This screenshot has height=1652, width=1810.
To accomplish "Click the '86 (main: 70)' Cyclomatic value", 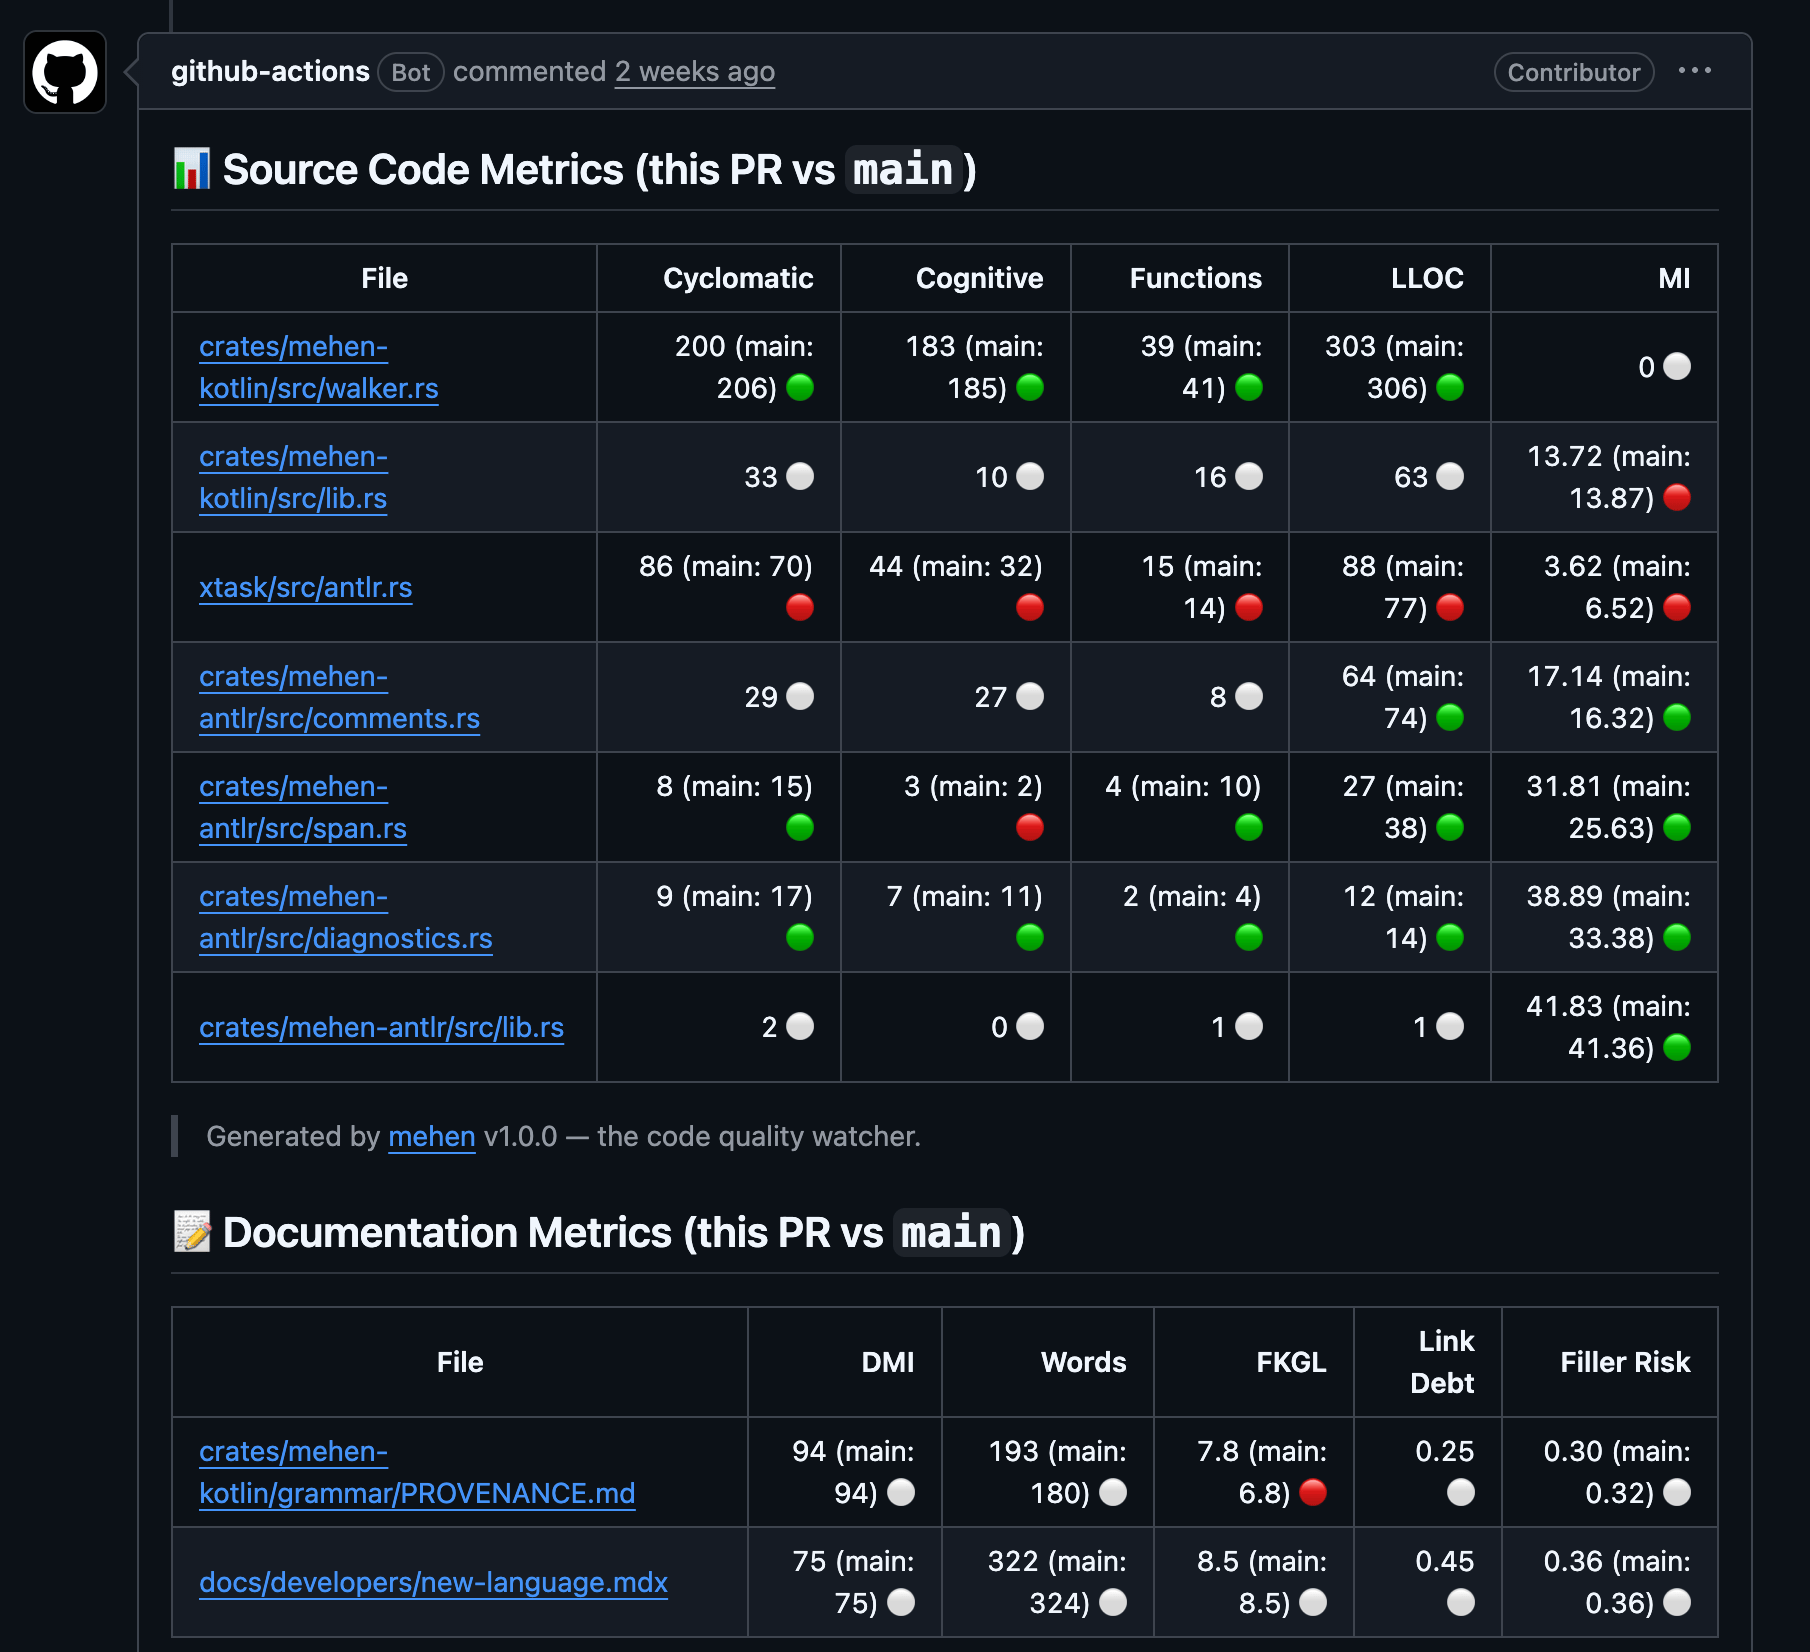I will point(726,566).
